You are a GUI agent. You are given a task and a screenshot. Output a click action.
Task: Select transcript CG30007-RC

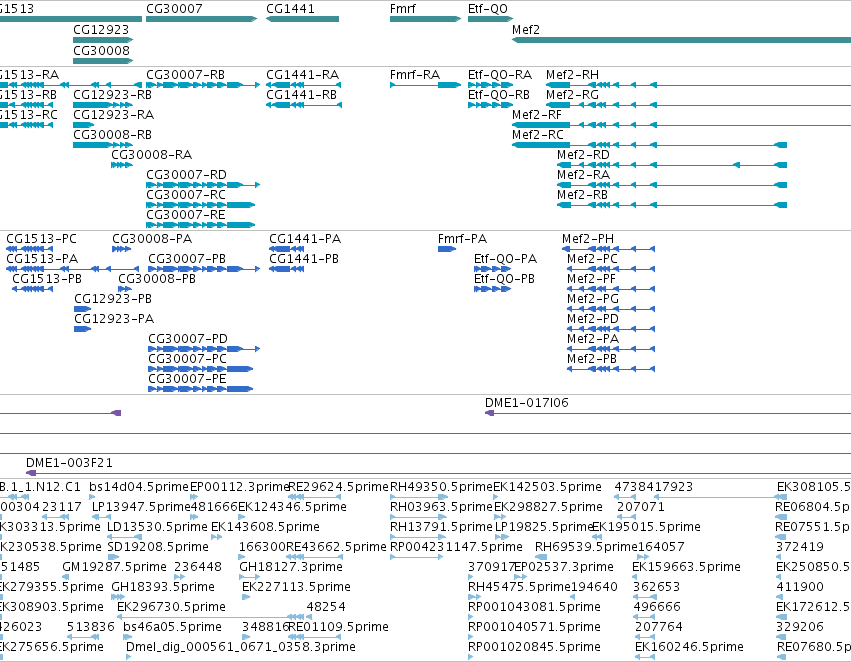186,195
